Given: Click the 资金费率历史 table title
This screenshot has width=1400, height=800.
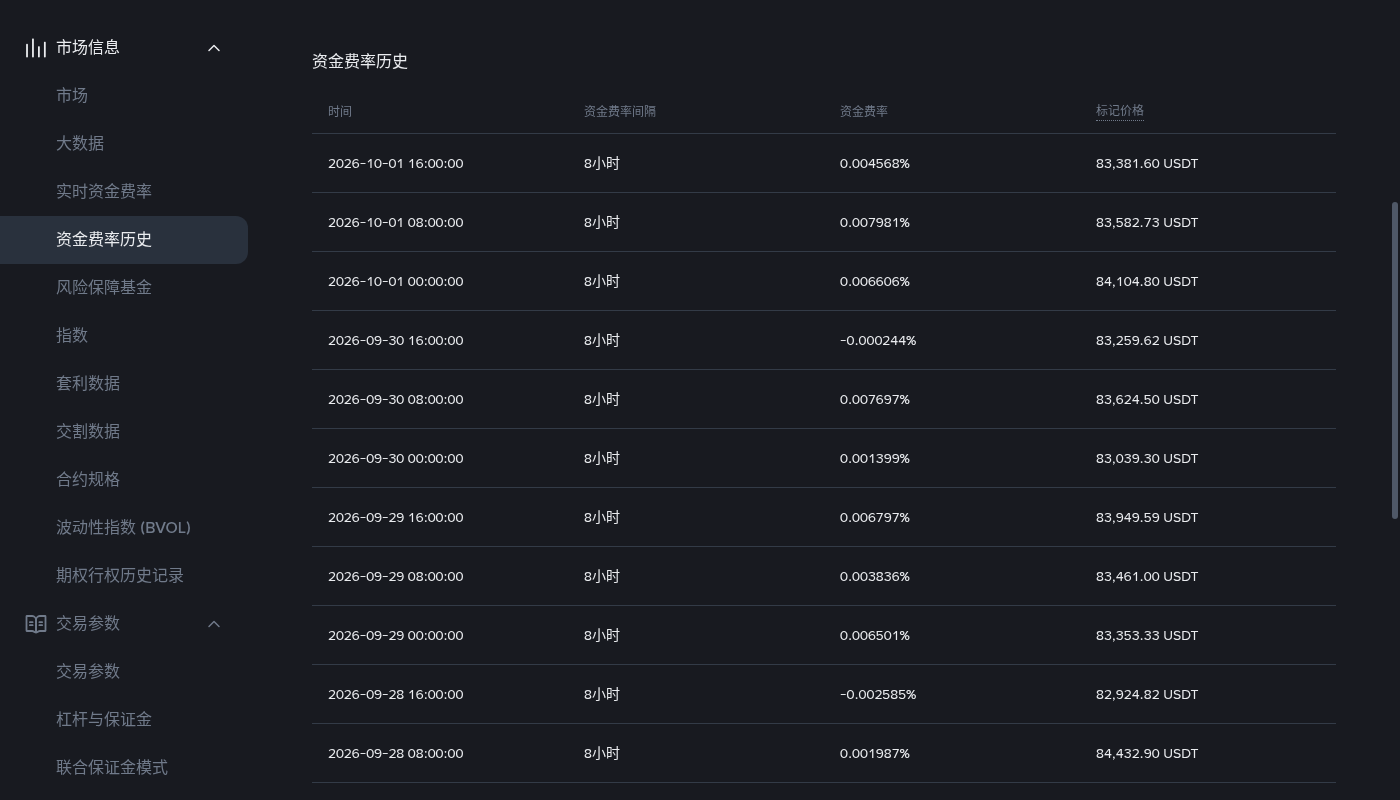Looking at the screenshot, I should 360,62.
